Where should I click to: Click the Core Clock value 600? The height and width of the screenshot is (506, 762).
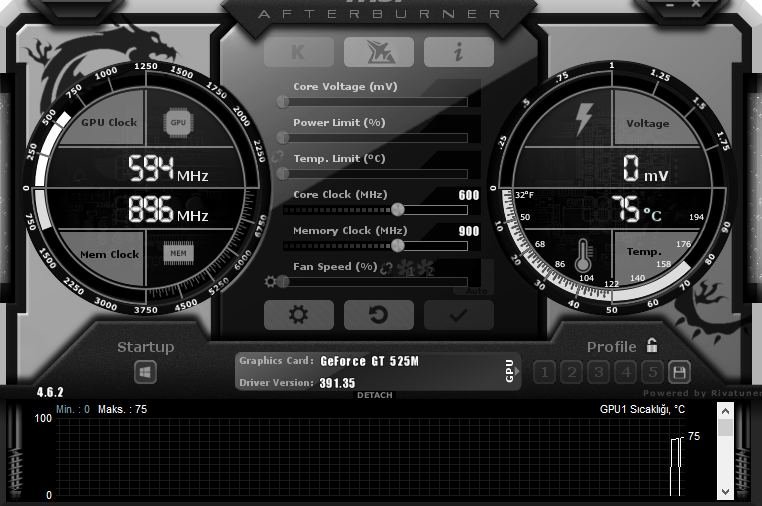468,195
